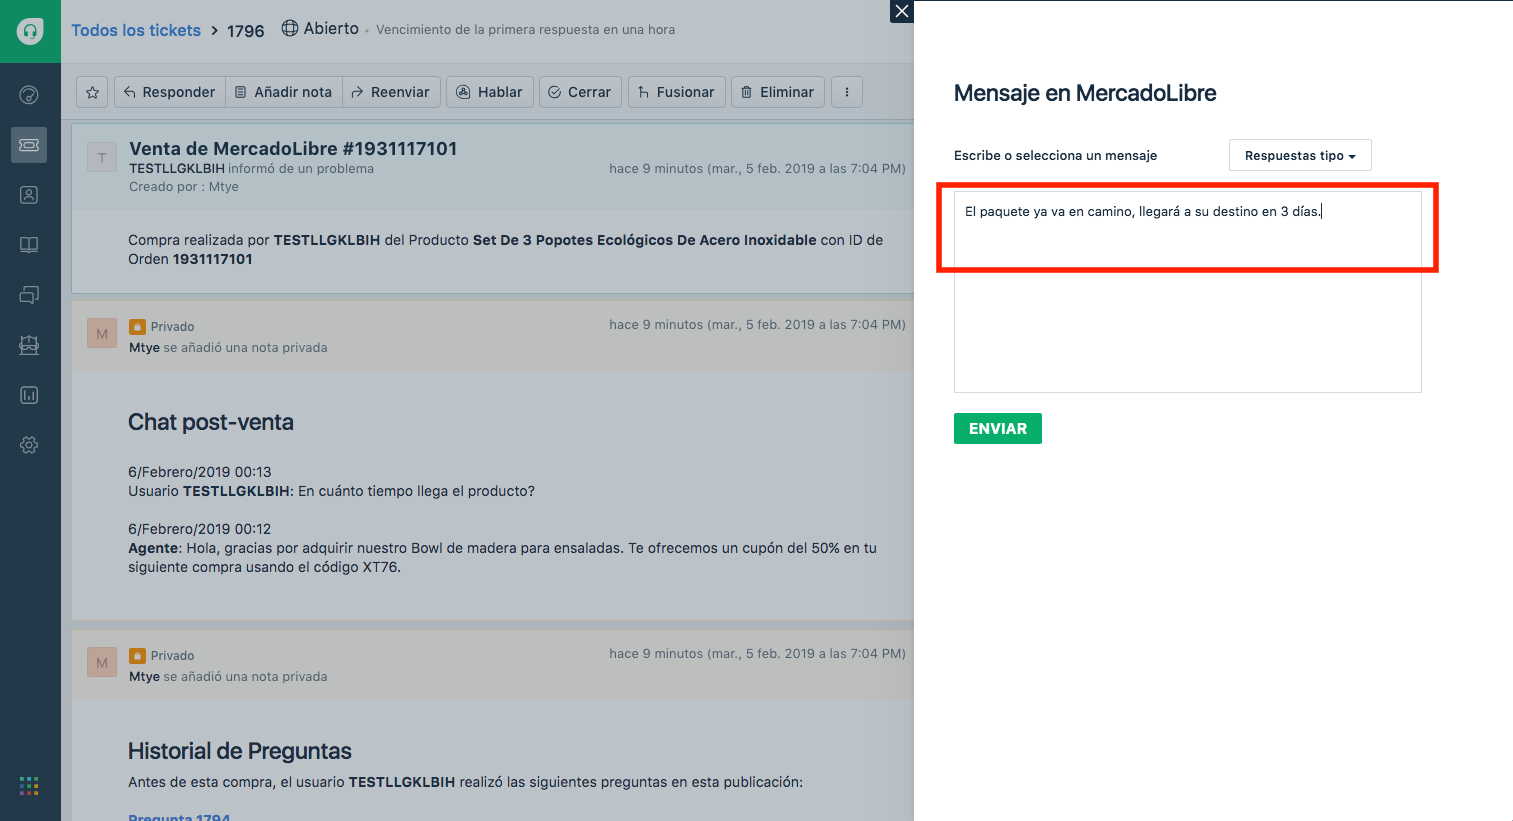The image size is (1513, 821).
Task: Click the Freshdesk headset logo
Action: coord(30,31)
